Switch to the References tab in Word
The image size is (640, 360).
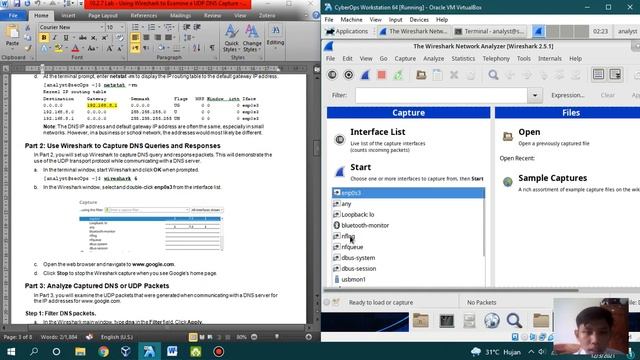144,16
